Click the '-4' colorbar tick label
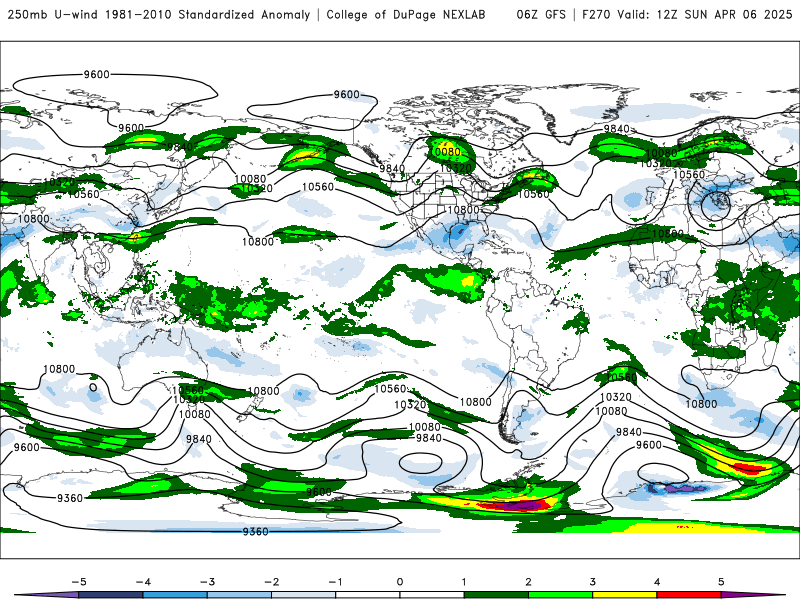 (x=143, y=582)
